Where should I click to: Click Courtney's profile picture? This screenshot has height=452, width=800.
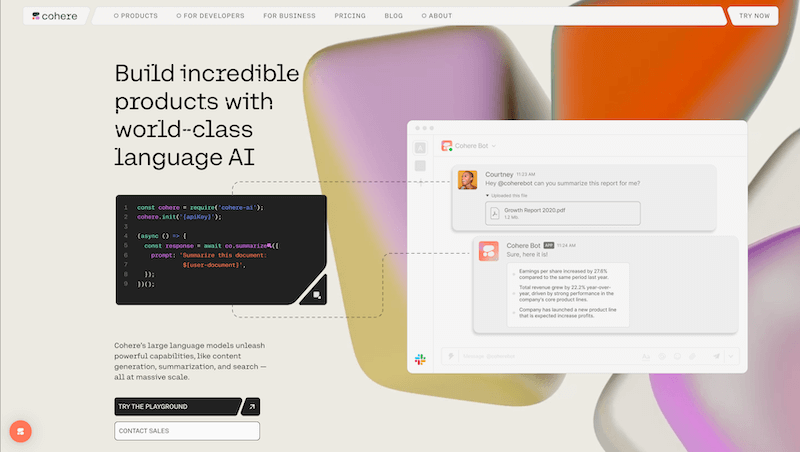467,180
